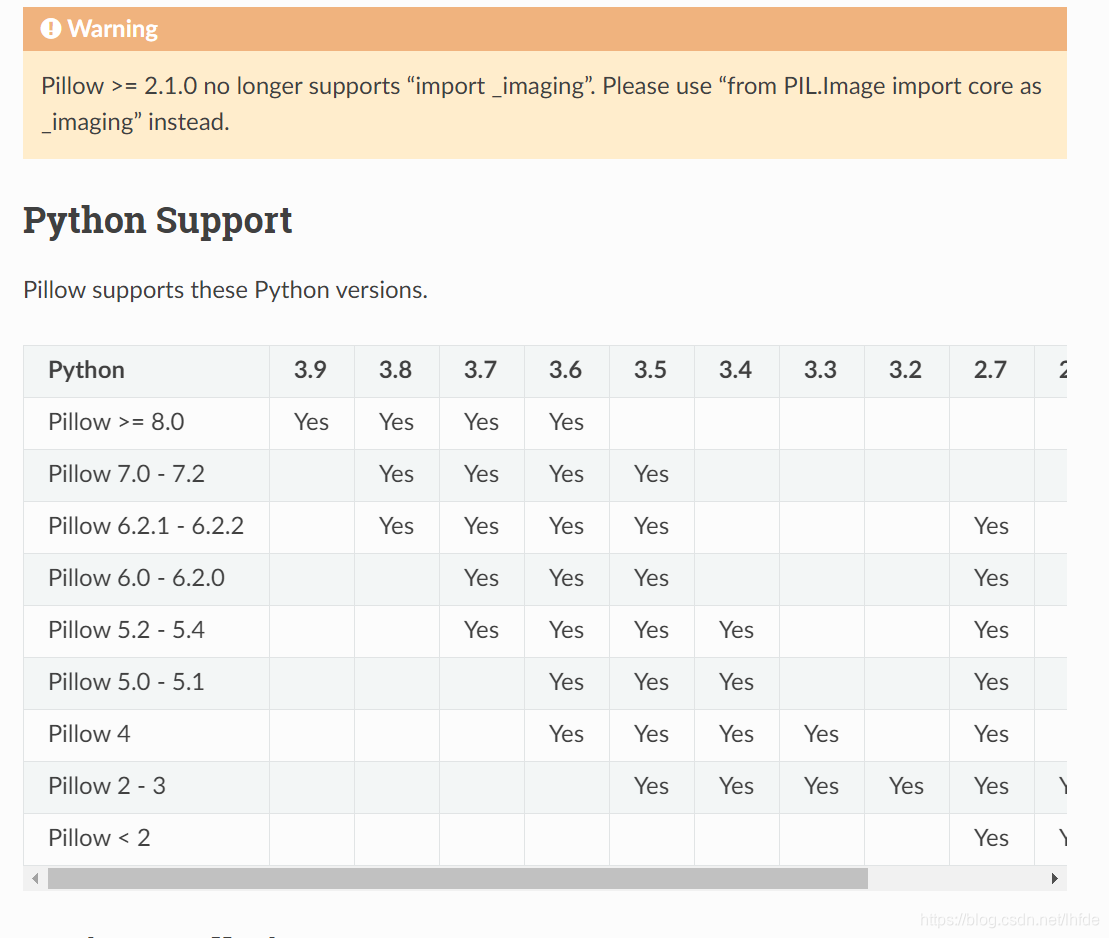Select the Pillow 7.0 - 7.2 row label
This screenshot has width=1109, height=938.
[127, 474]
